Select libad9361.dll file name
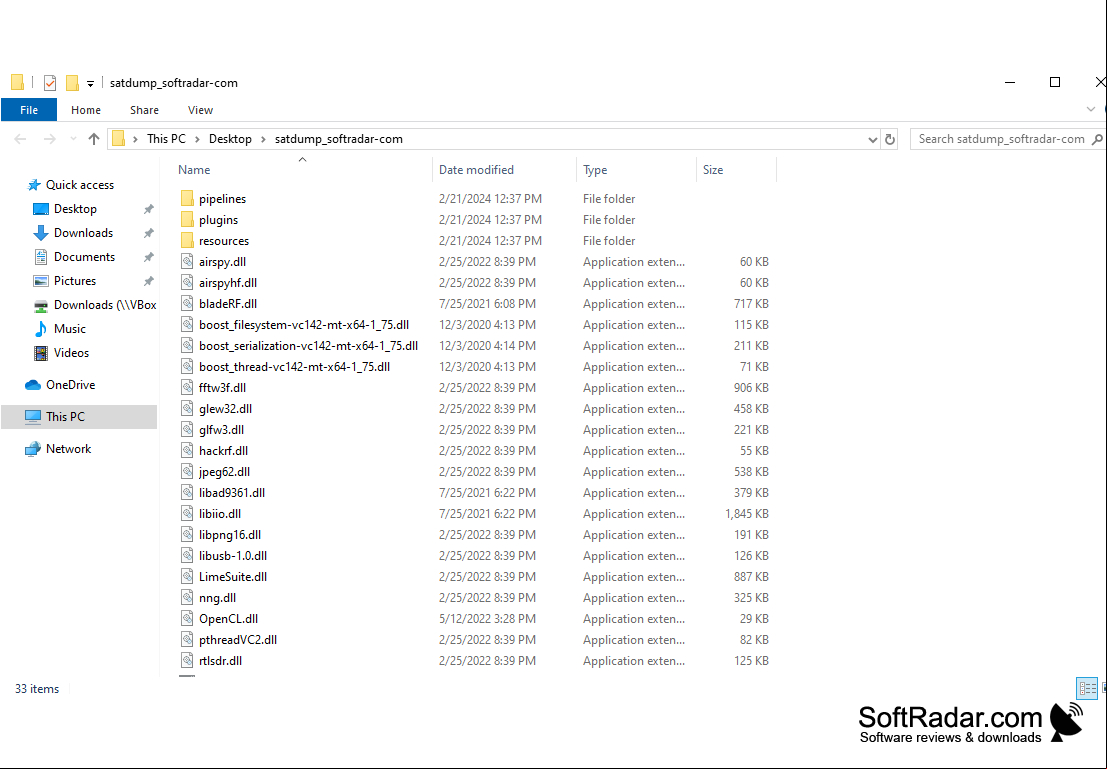The height and width of the screenshot is (769, 1107). coord(232,493)
